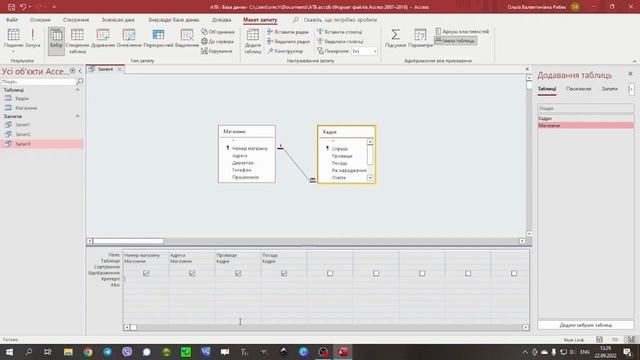The image size is (640, 360).
Task: Click Додати вибрані таблиці button
Action: click(x=585, y=325)
